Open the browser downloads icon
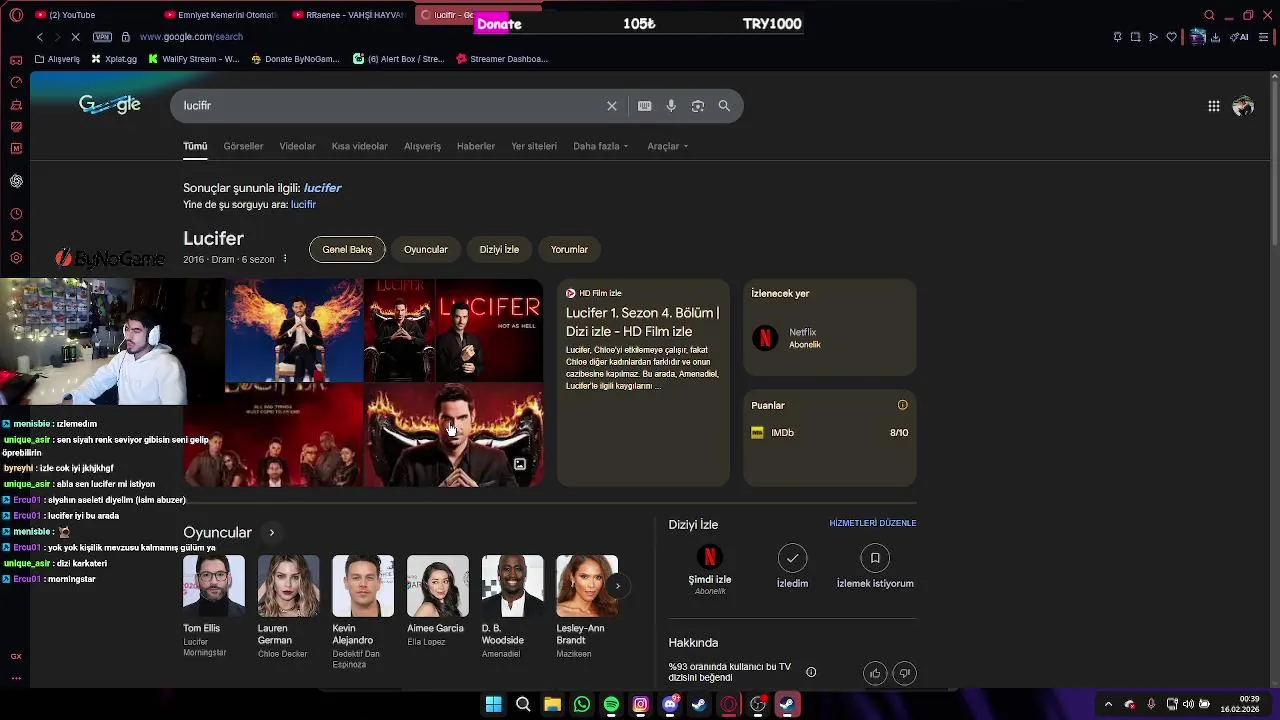 1216,37
